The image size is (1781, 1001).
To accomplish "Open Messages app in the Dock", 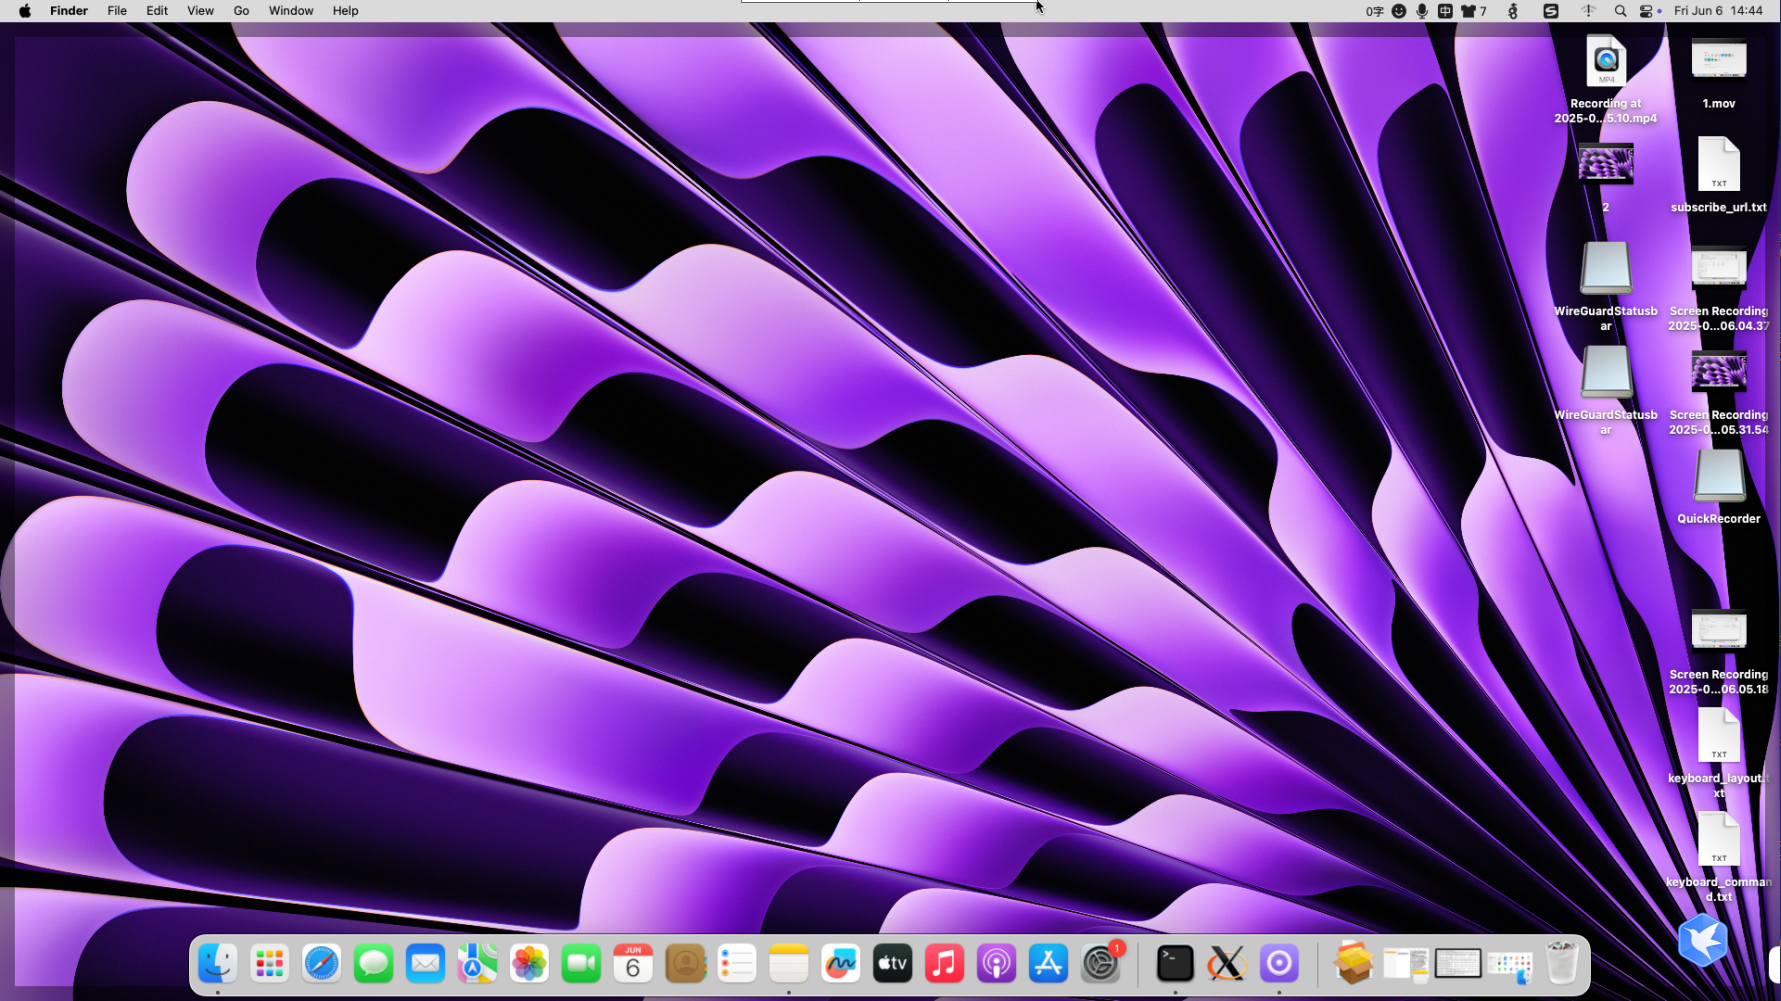I will coord(373,964).
